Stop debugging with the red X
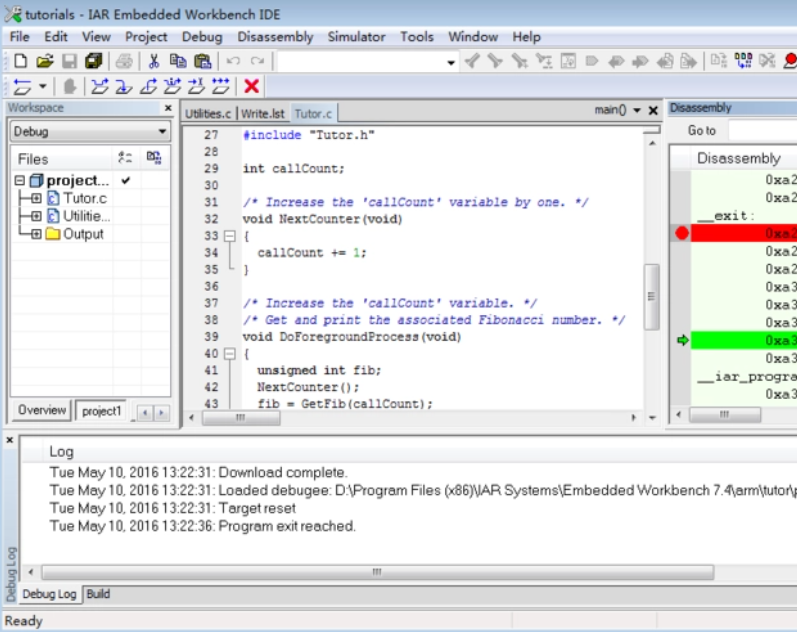 coord(252,87)
